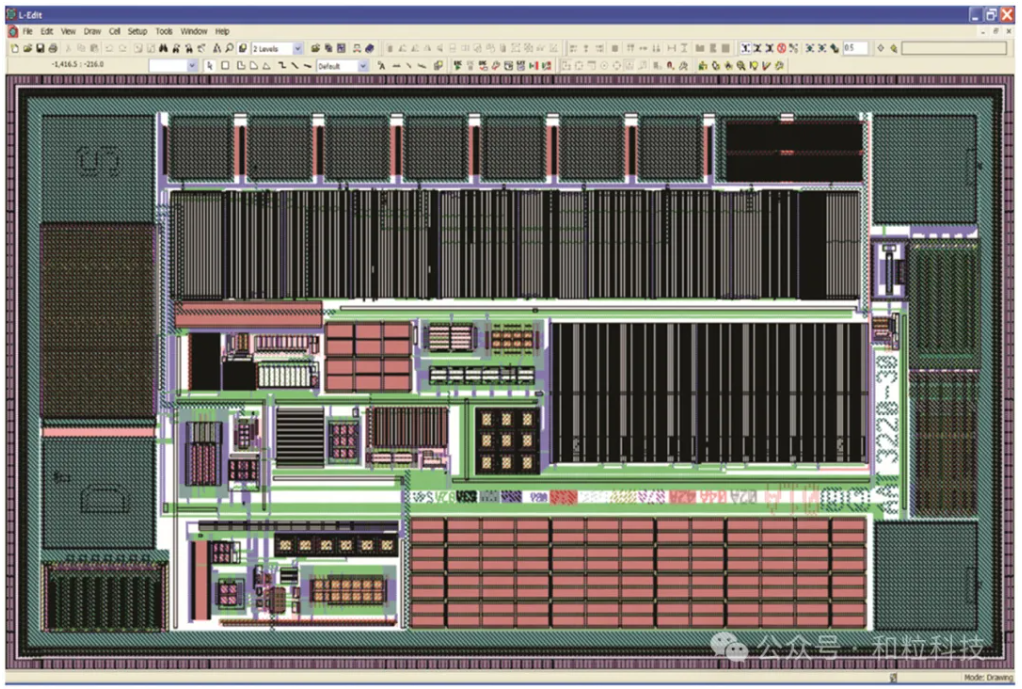The image size is (1022, 689).
Task: Open the Tools menu
Action: [164, 31]
